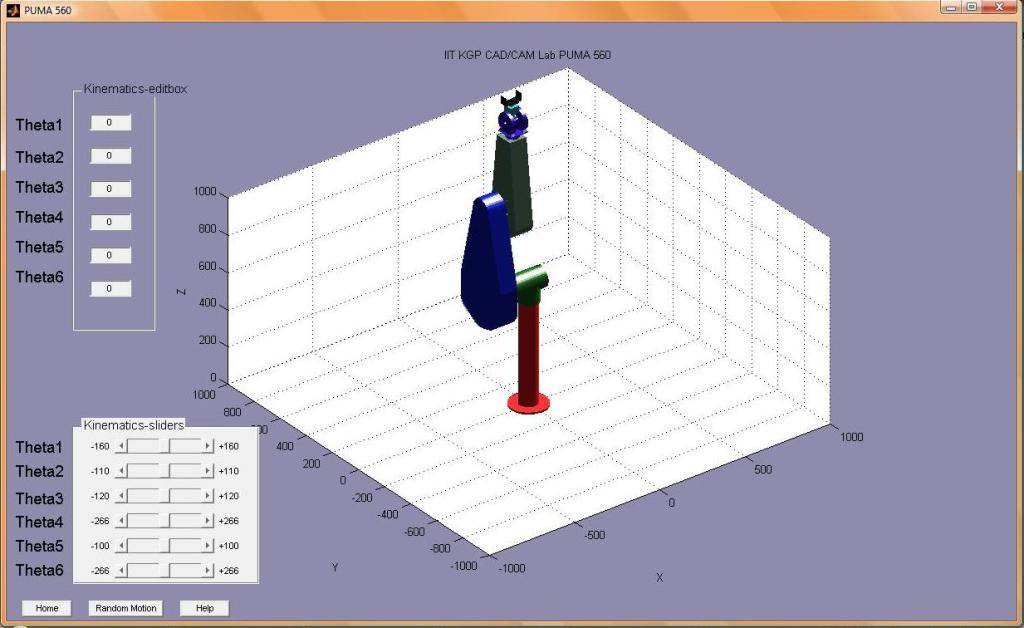
Task: Decrease Theta3 with slider left arrow
Action: 121,496
